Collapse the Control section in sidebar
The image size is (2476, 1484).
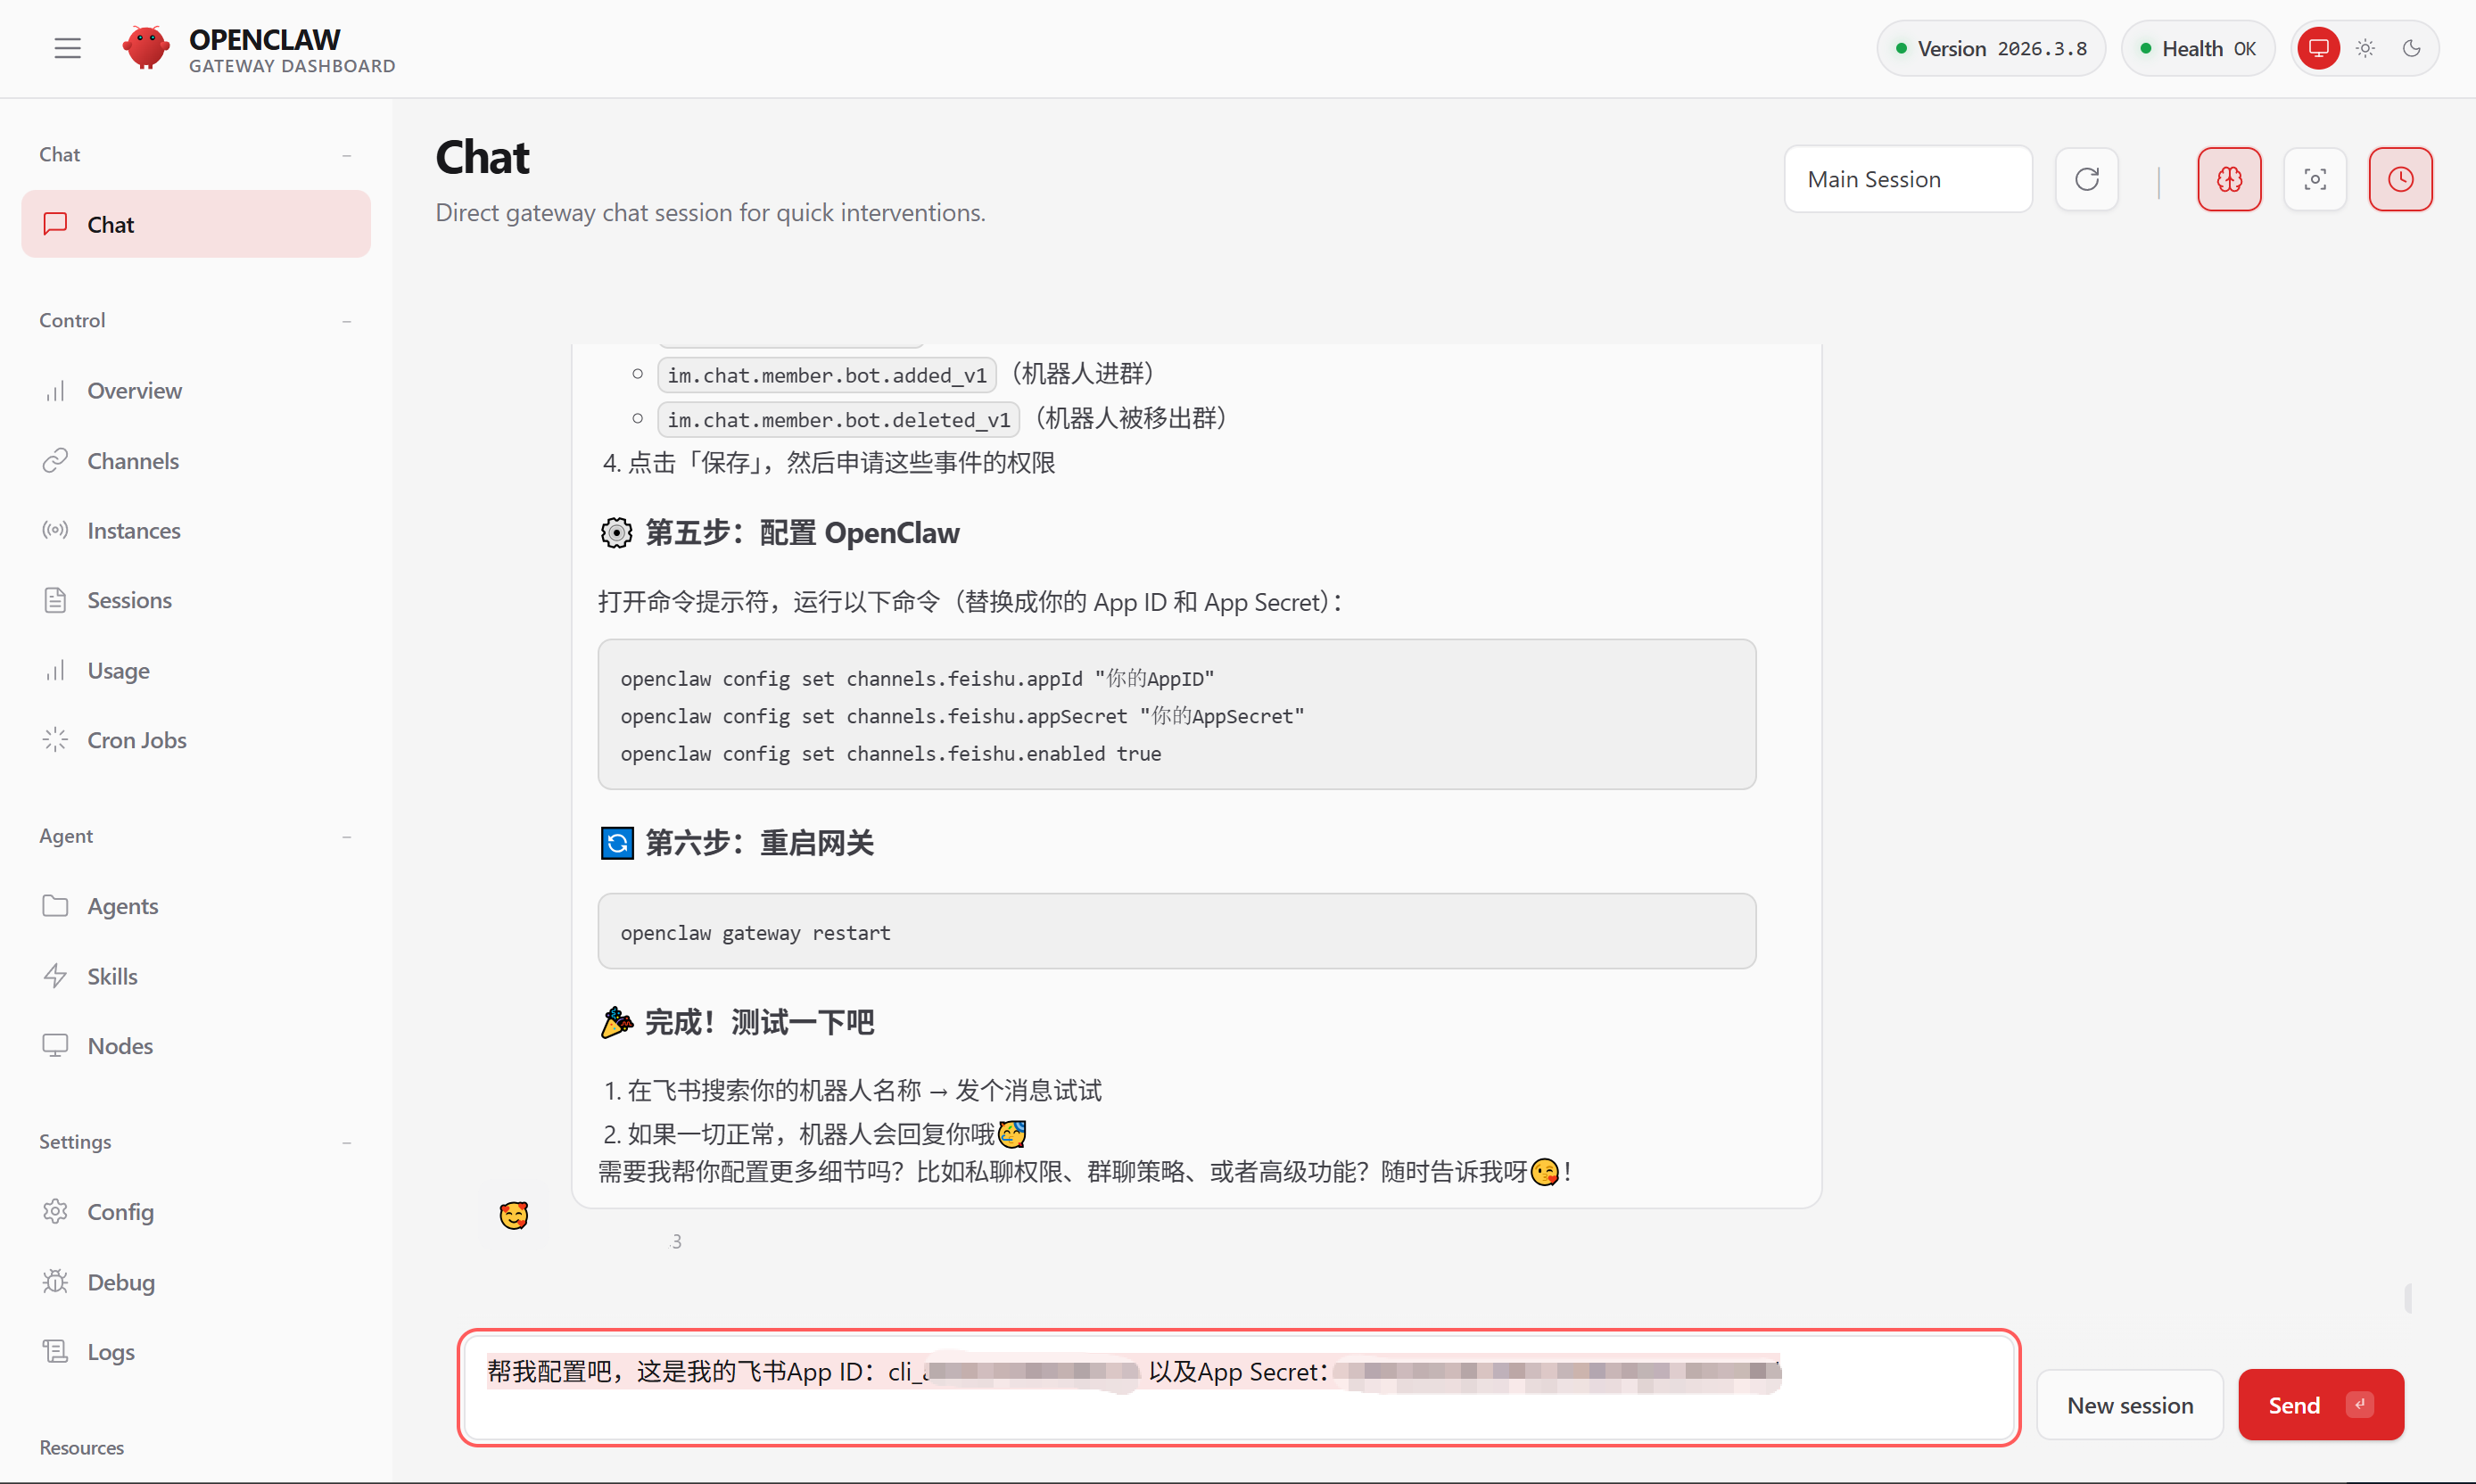point(346,321)
